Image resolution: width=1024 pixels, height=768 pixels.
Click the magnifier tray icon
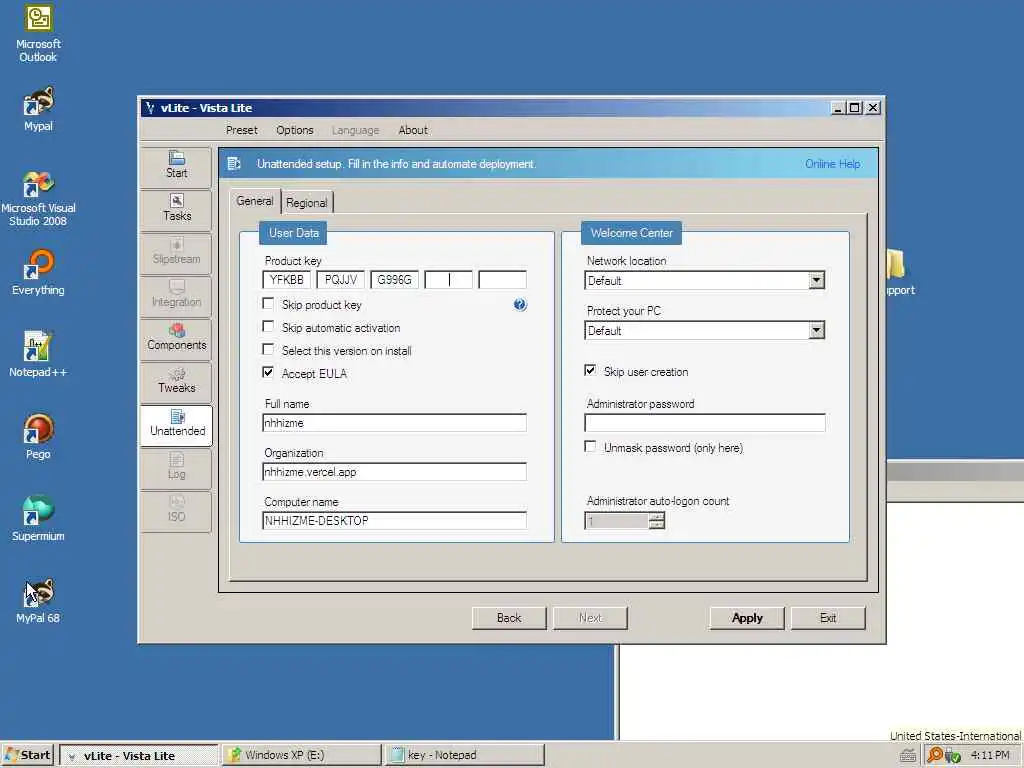[935, 755]
